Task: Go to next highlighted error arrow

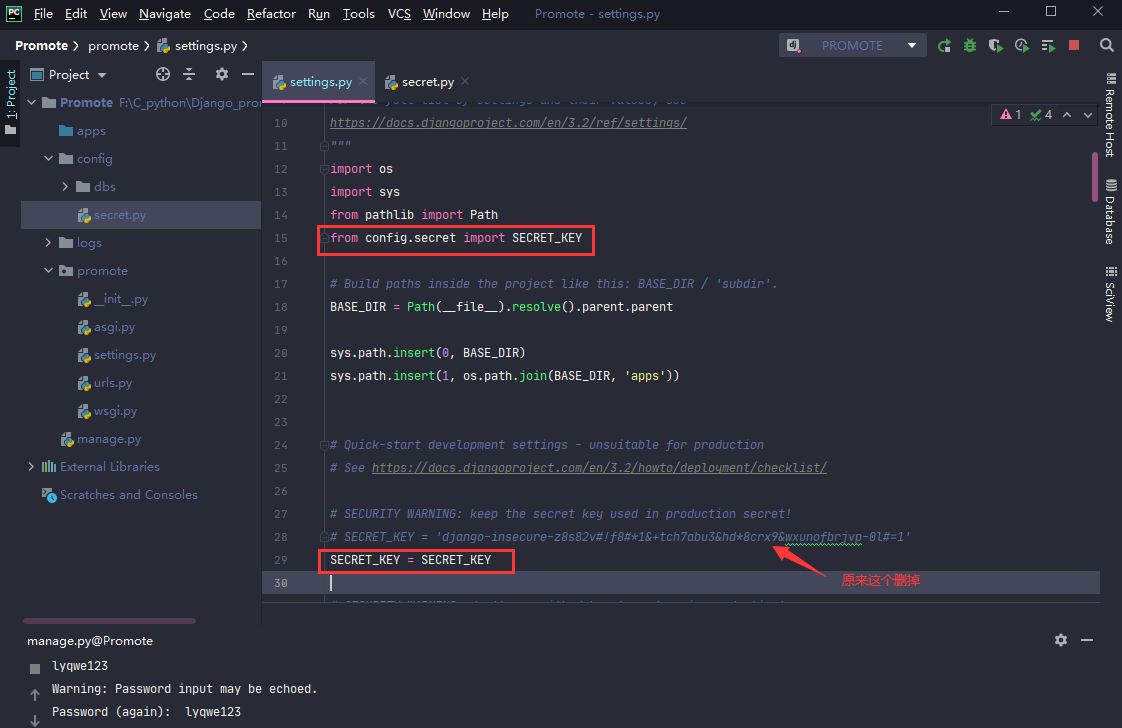Action: click(x=1088, y=115)
